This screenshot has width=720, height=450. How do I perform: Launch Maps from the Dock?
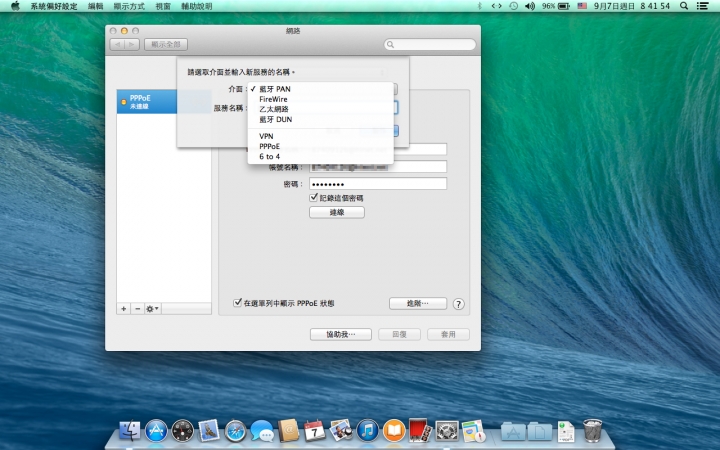(473, 431)
